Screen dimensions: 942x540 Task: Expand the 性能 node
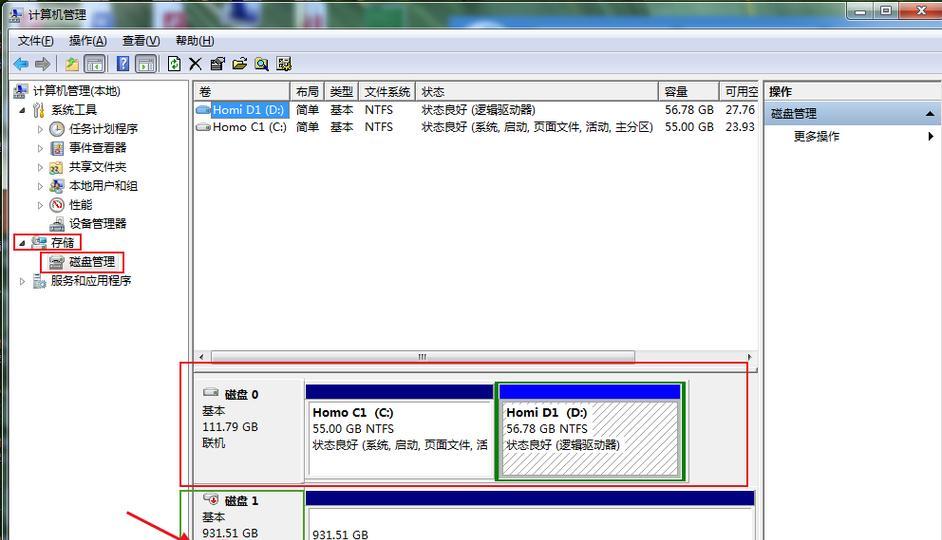click(40, 205)
